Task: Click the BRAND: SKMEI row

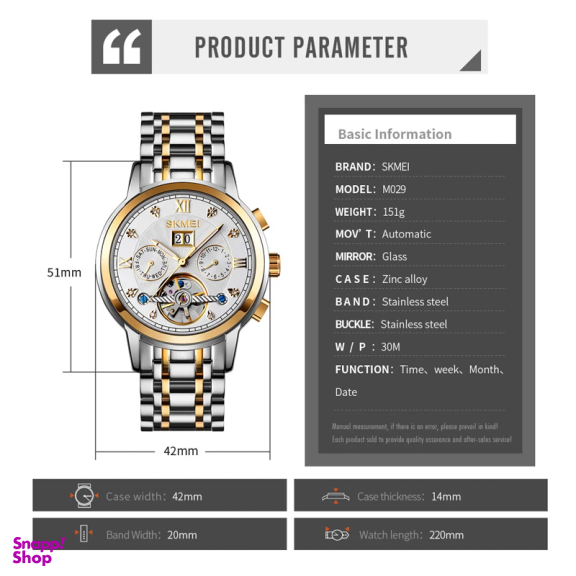Action: (419, 167)
